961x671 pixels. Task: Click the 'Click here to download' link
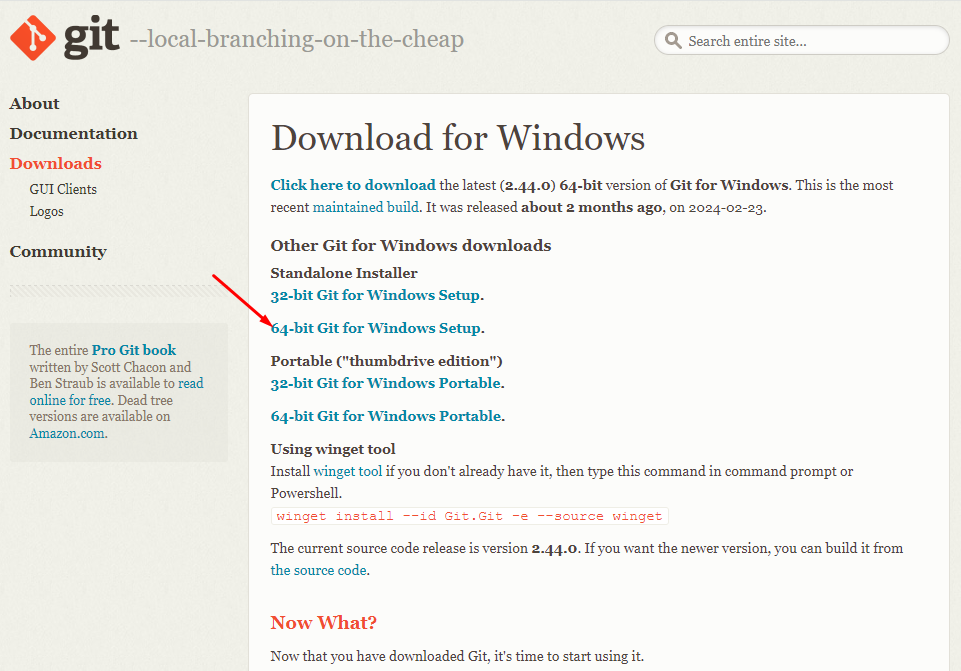[x=353, y=185]
